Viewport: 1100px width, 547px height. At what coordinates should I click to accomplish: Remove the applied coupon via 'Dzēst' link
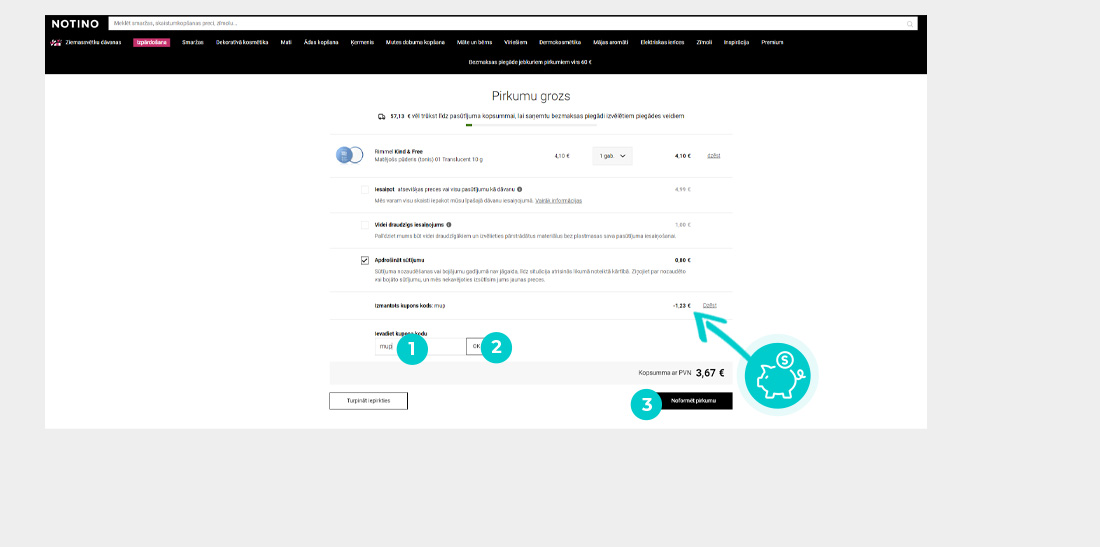click(x=710, y=305)
